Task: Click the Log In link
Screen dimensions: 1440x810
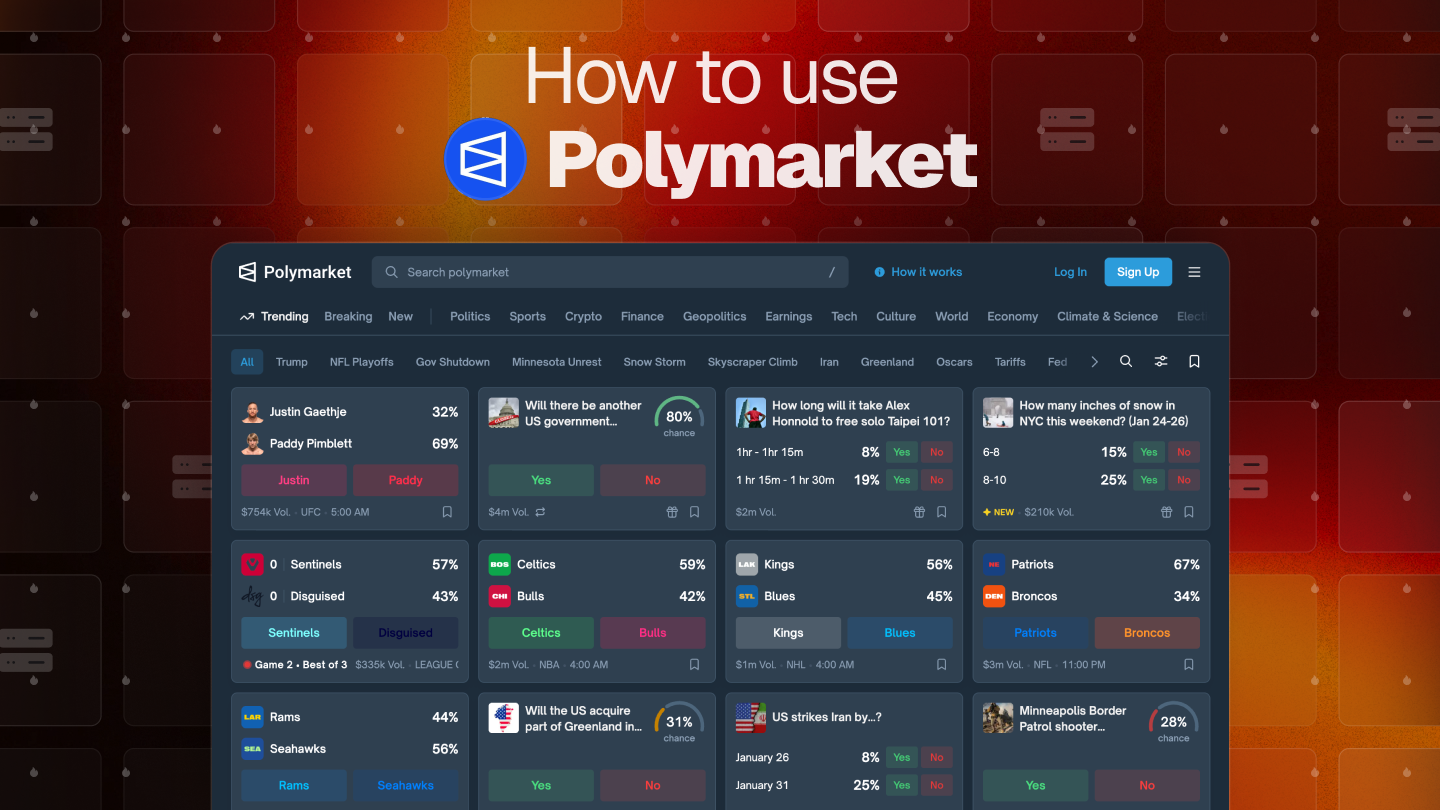Action: (x=1070, y=271)
